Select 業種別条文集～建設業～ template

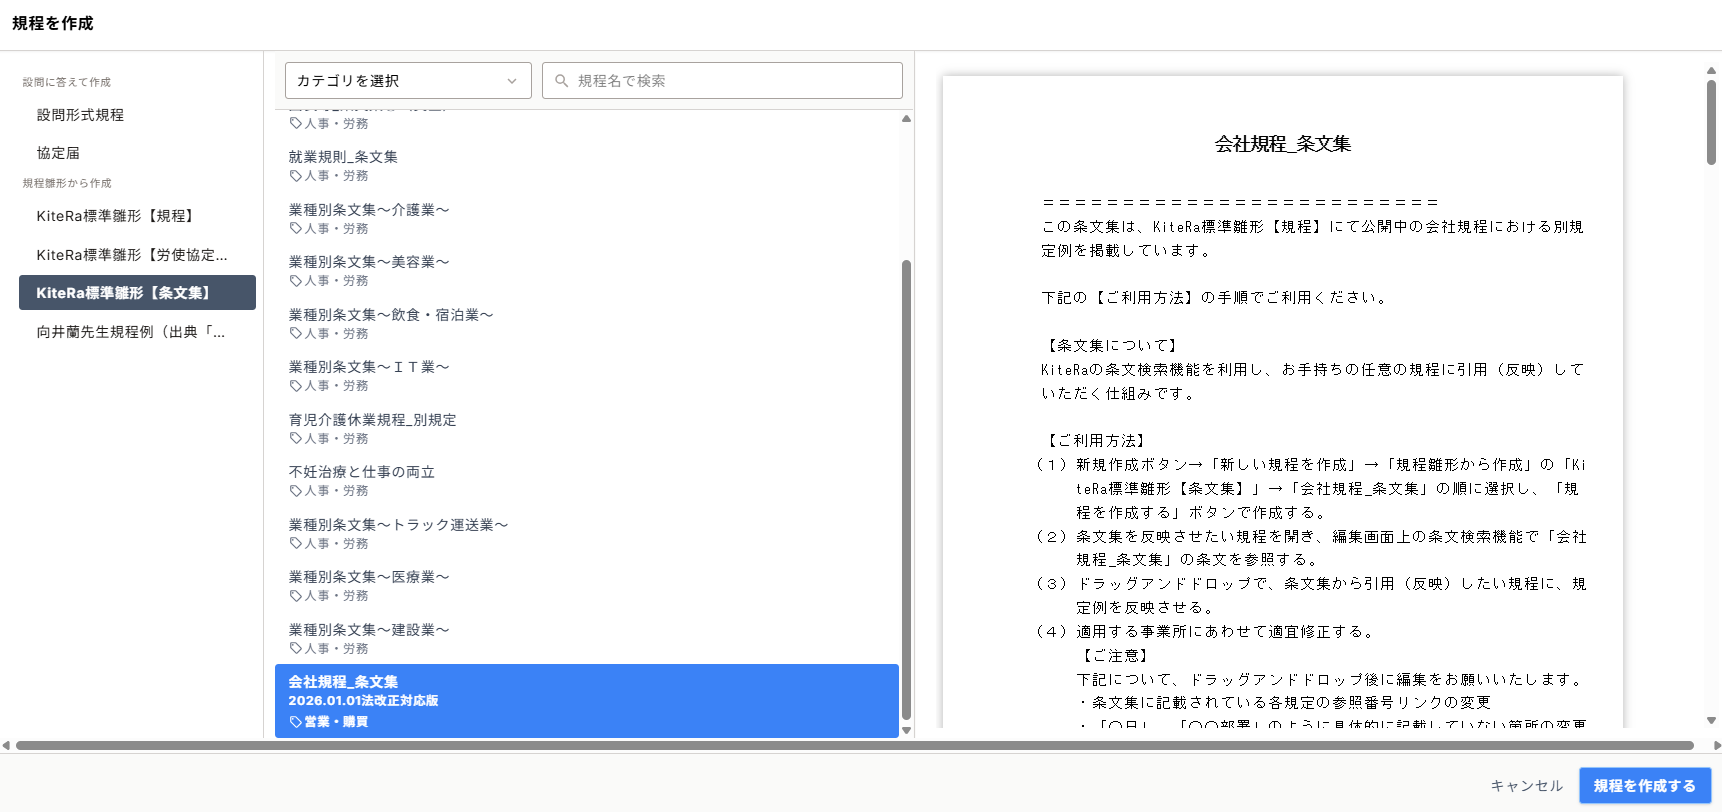pyautogui.click(x=587, y=638)
